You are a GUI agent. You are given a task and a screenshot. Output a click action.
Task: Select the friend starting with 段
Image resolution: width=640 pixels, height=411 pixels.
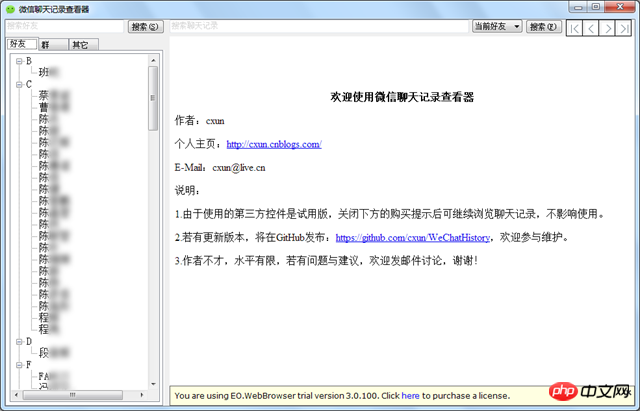53,353
